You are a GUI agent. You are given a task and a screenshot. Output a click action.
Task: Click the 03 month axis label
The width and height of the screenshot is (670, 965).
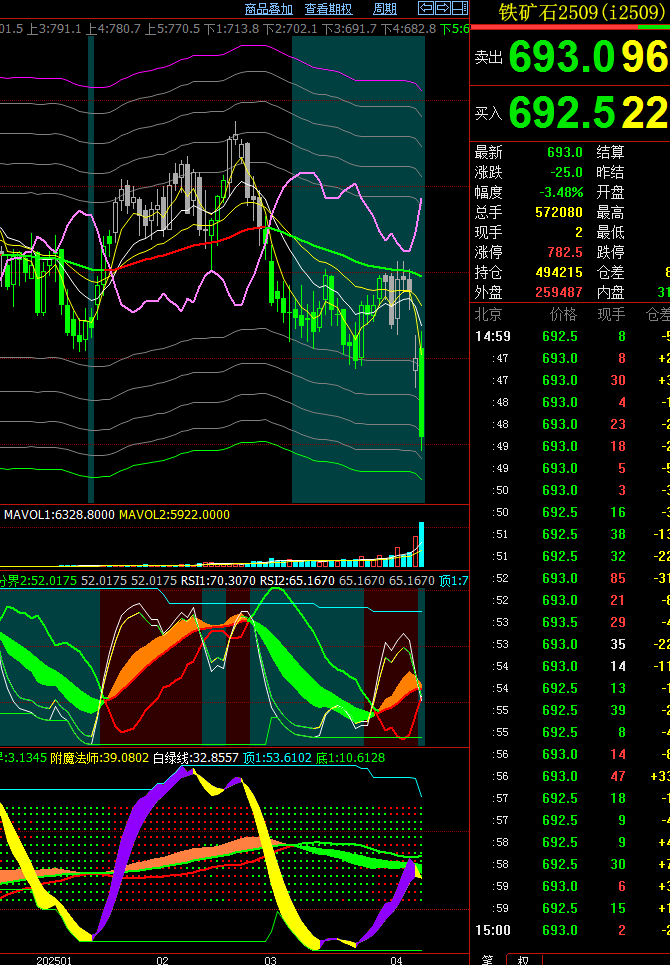click(271, 960)
